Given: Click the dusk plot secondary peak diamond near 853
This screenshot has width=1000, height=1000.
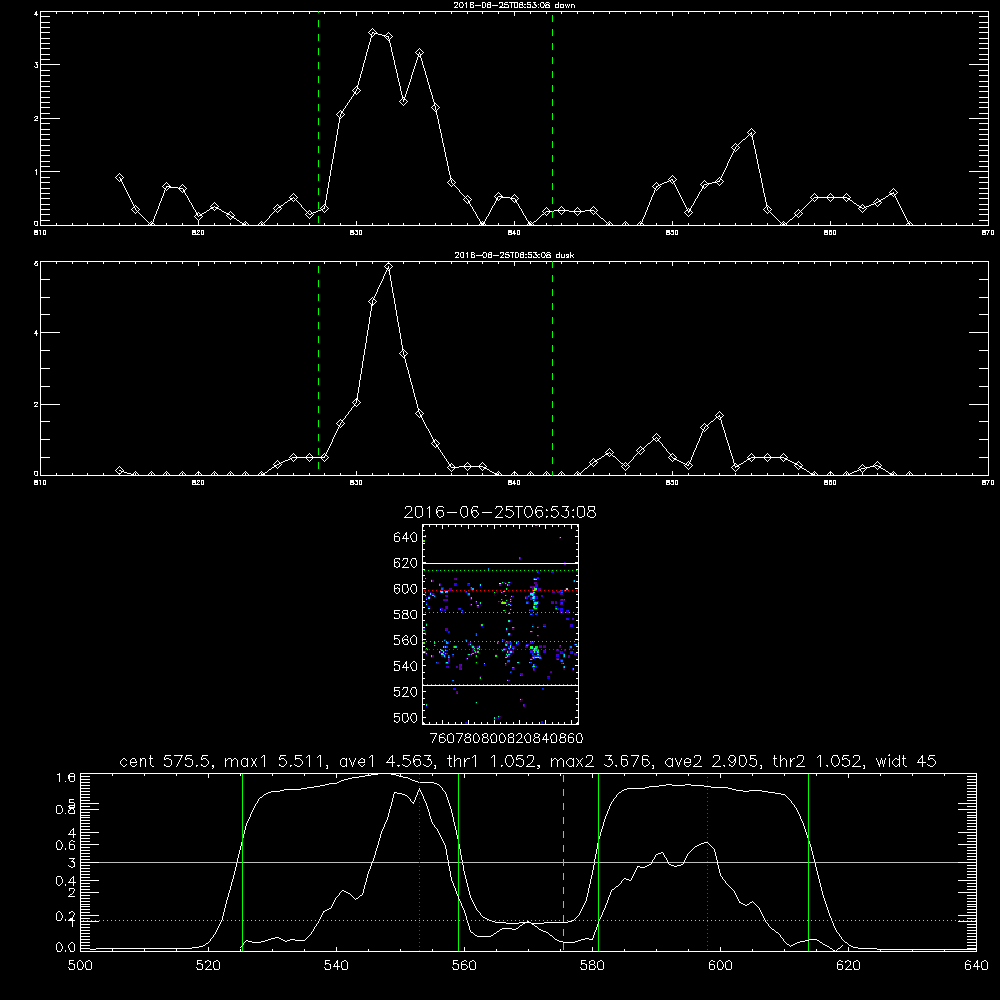Looking at the screenshot, I should click(x=719, y=416).
